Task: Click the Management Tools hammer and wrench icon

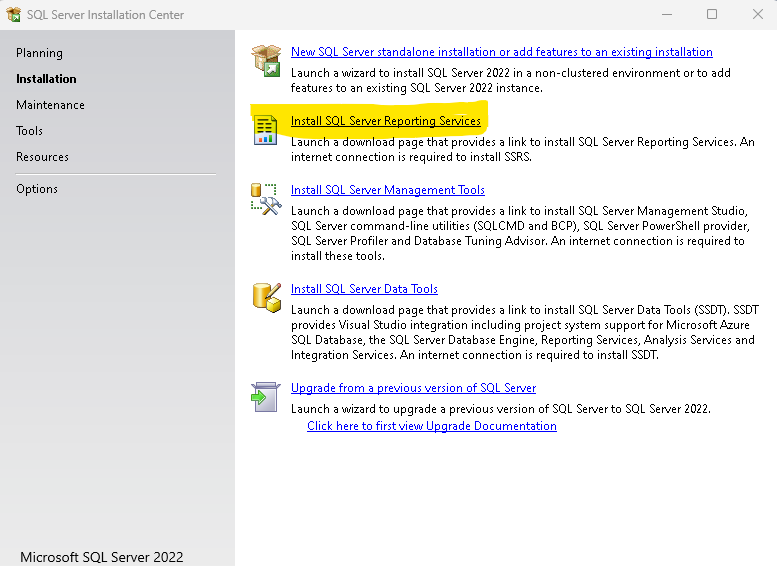Action: [266, 199]
